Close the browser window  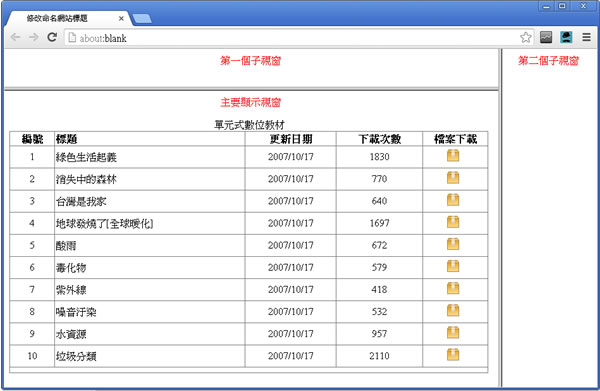point(583,6)
